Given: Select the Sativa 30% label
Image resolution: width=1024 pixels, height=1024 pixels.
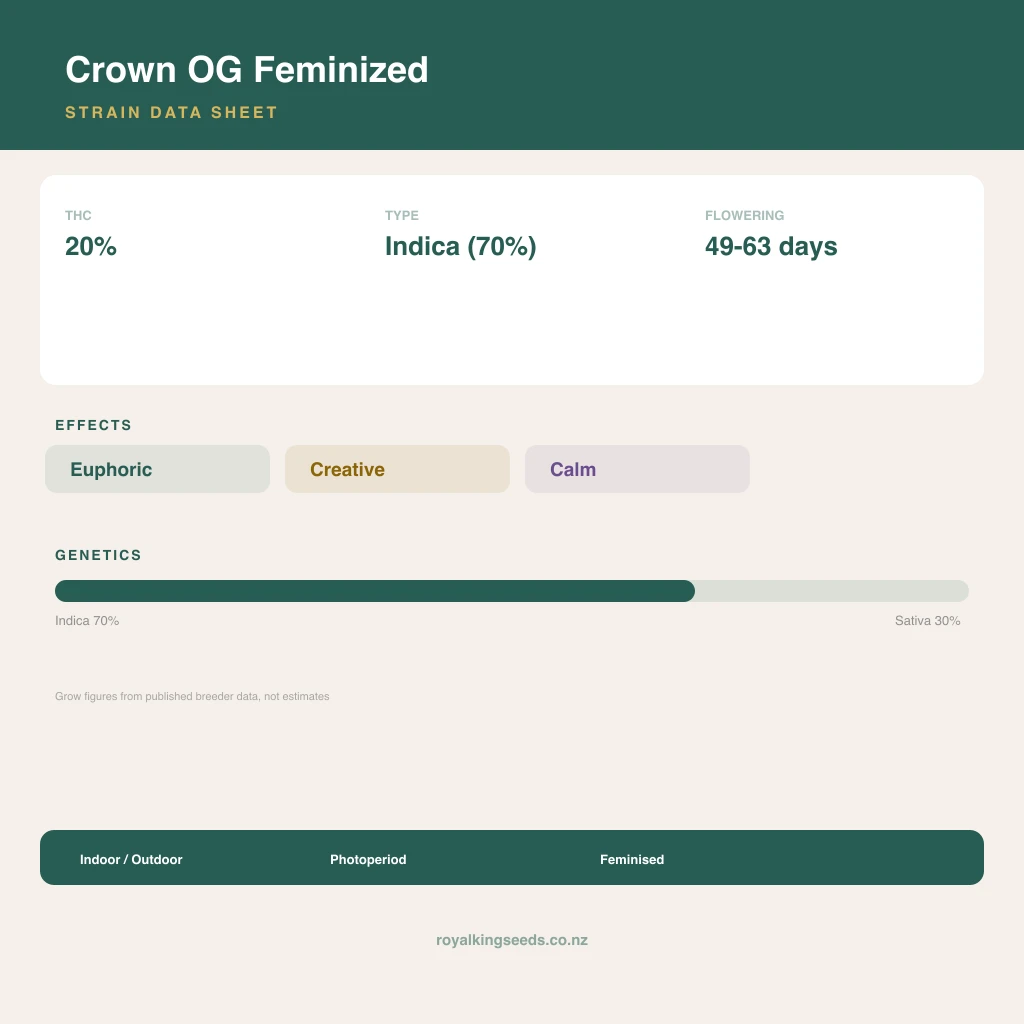Looking at the screenshot, I should click(927, 620).
